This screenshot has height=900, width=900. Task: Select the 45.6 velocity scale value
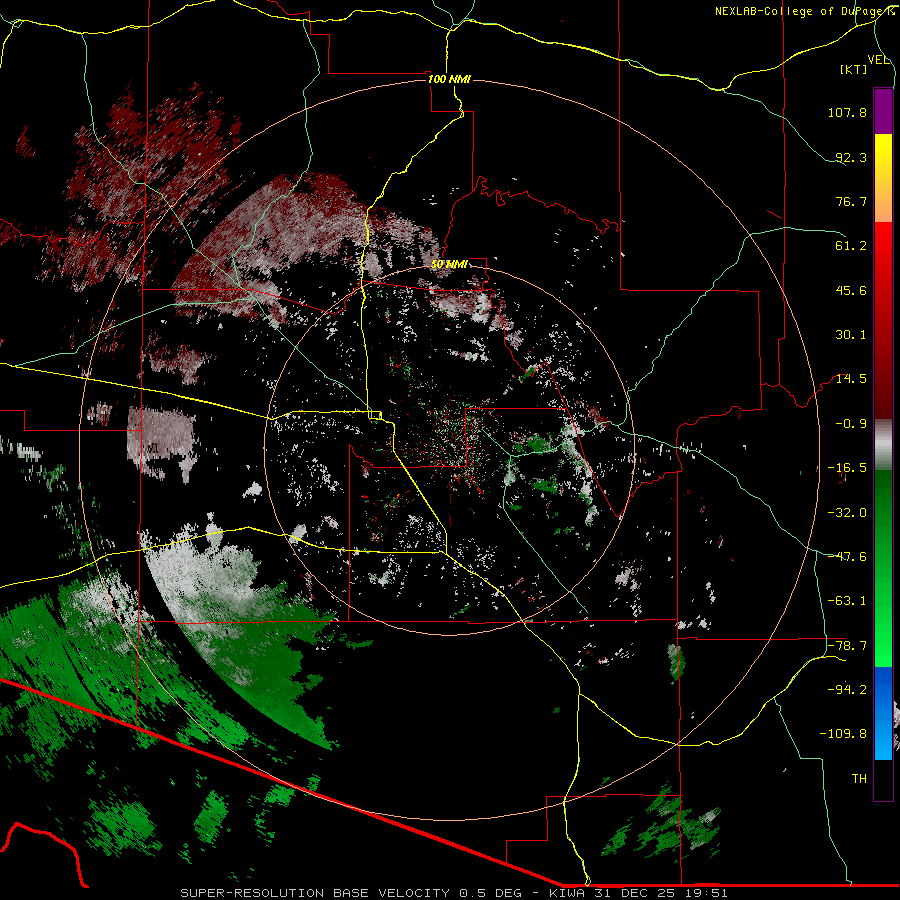coord(851,290)
